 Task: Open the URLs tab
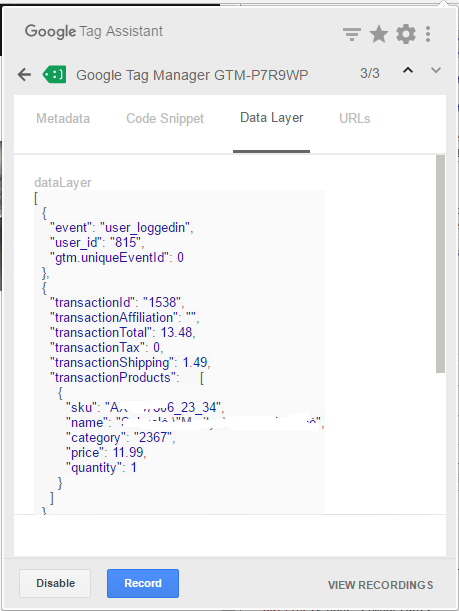pos(355,118)
